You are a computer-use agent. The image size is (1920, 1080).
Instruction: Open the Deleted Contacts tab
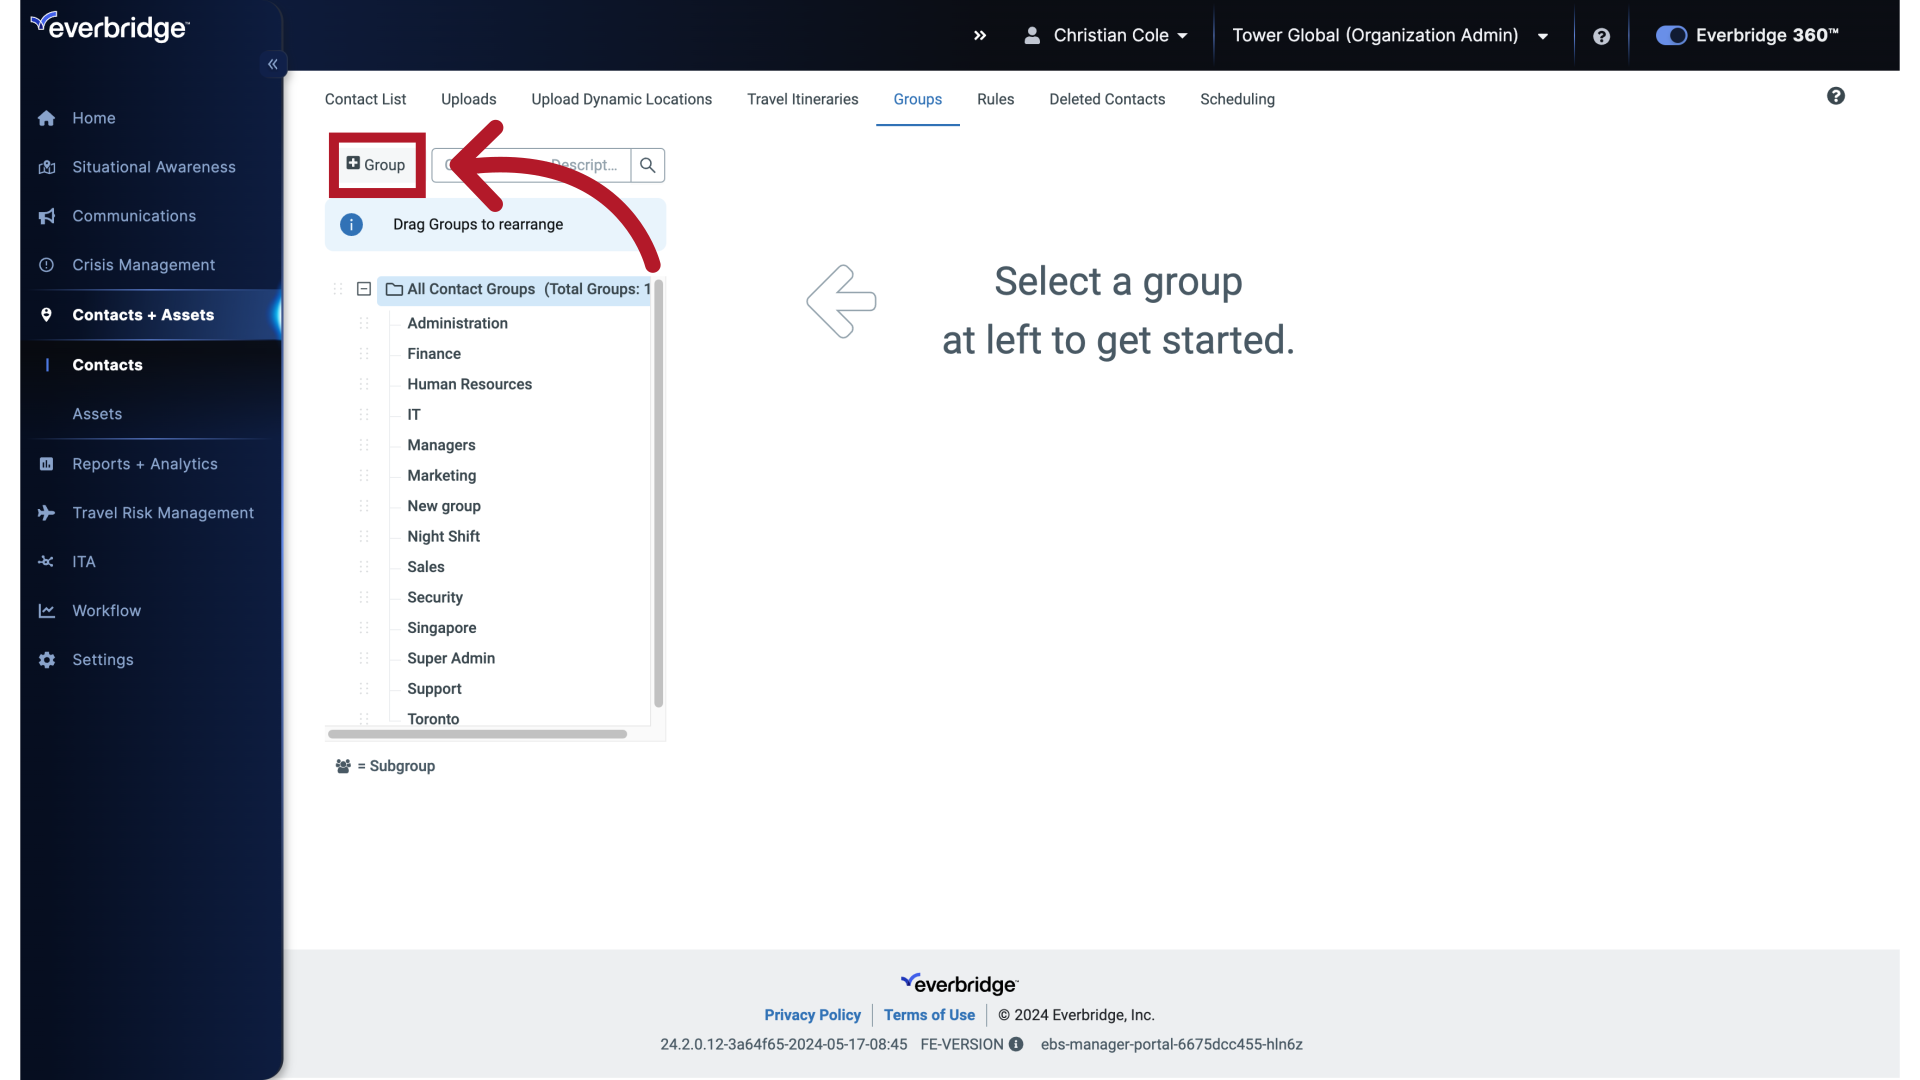(x=1107, y=99)
